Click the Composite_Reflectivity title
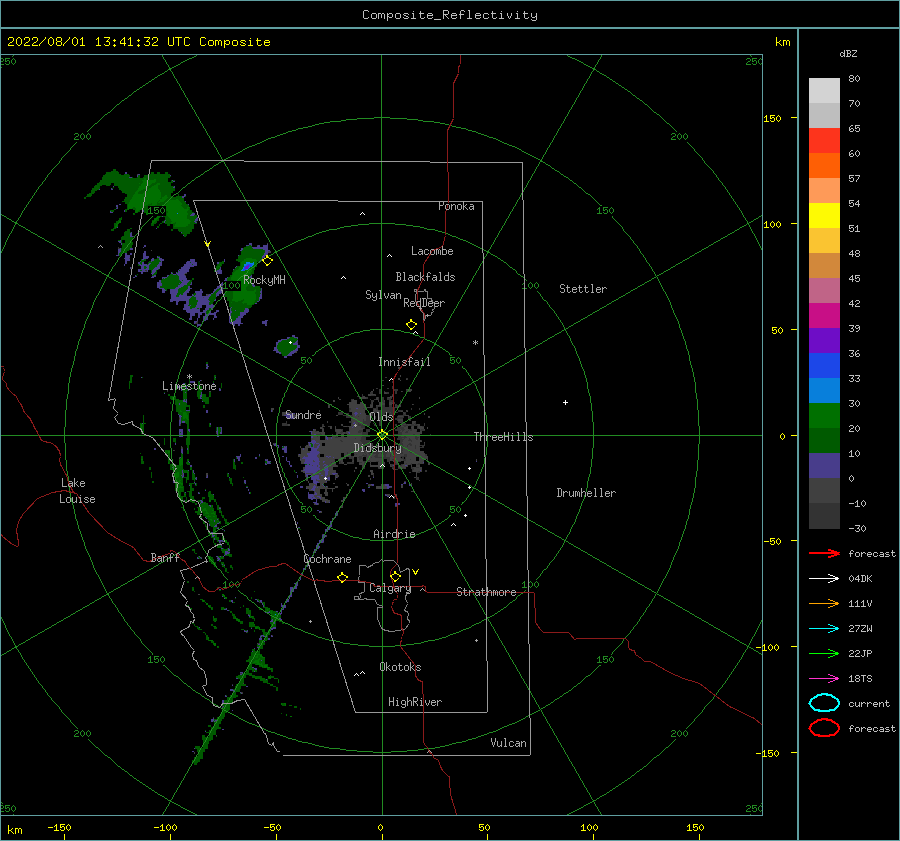This screenshot has width=900, height=841. (450, 15)
